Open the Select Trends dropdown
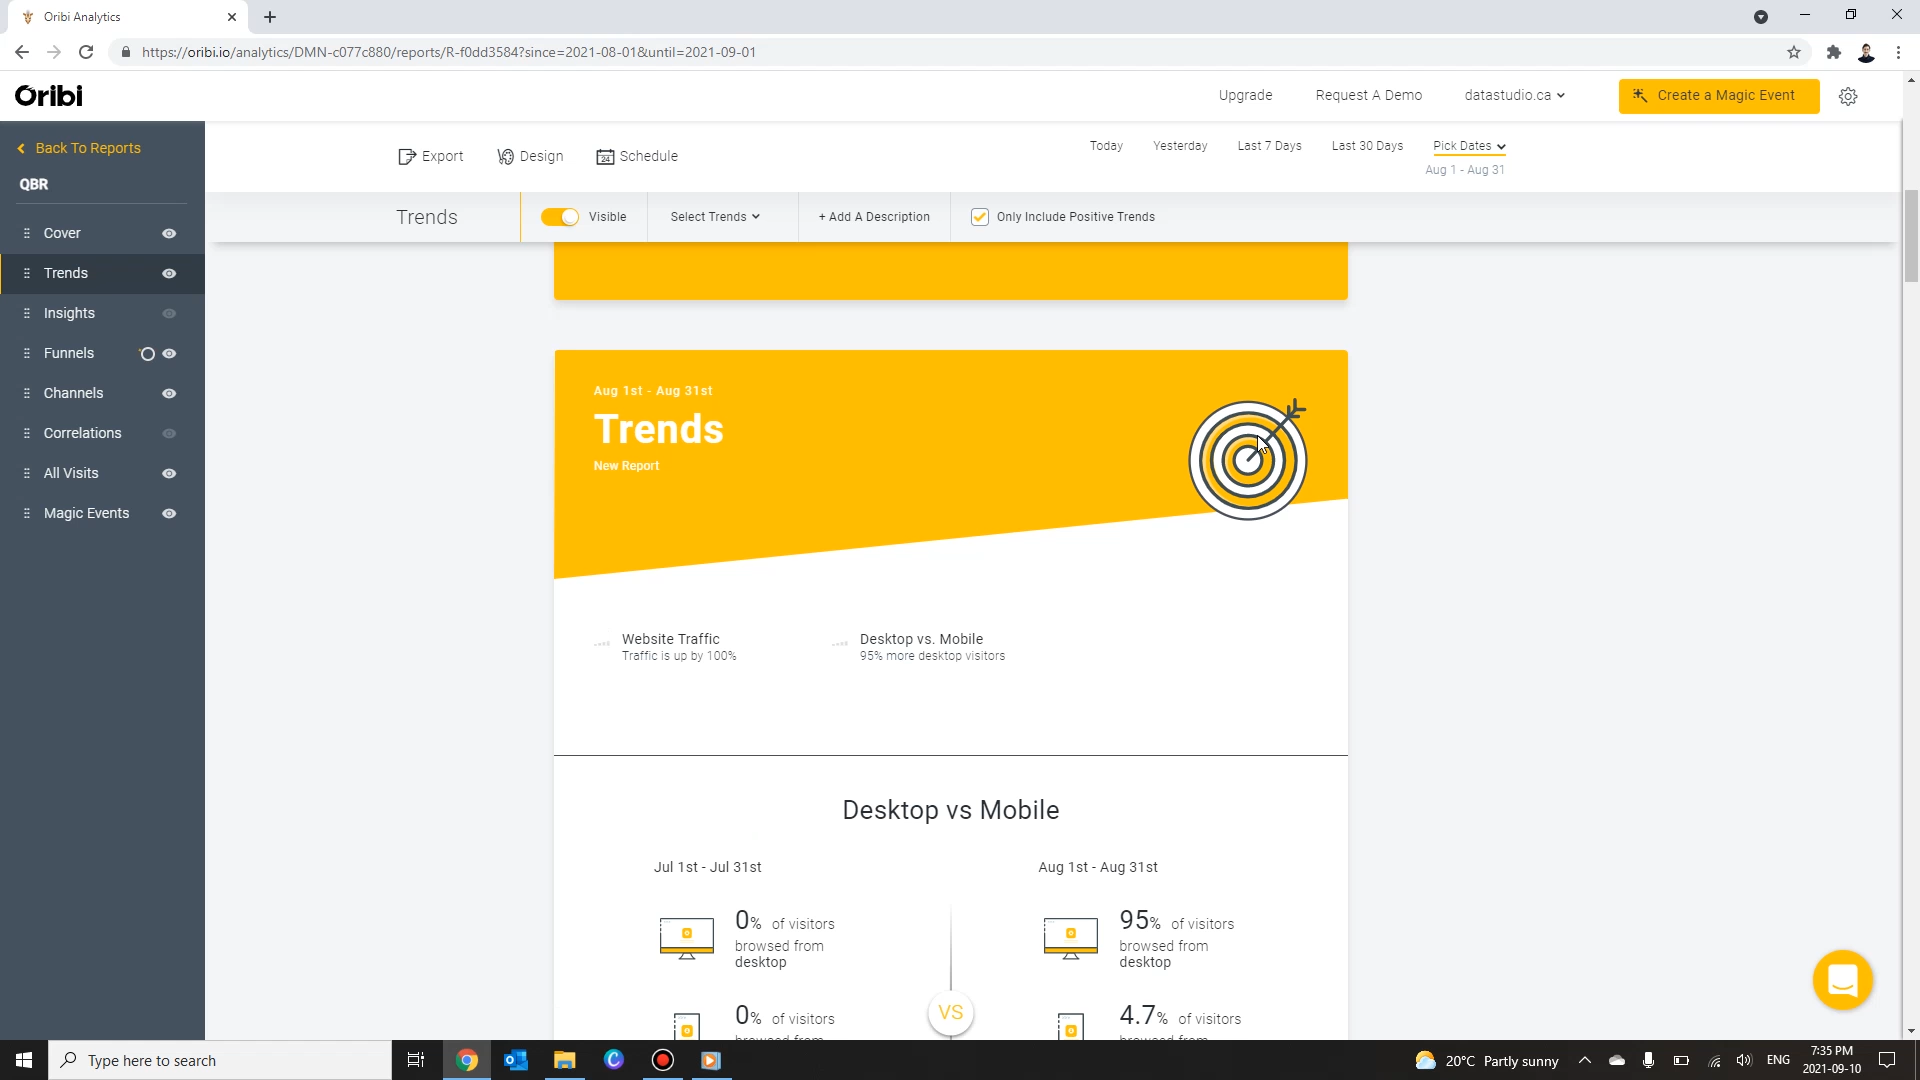 point(714,217)
